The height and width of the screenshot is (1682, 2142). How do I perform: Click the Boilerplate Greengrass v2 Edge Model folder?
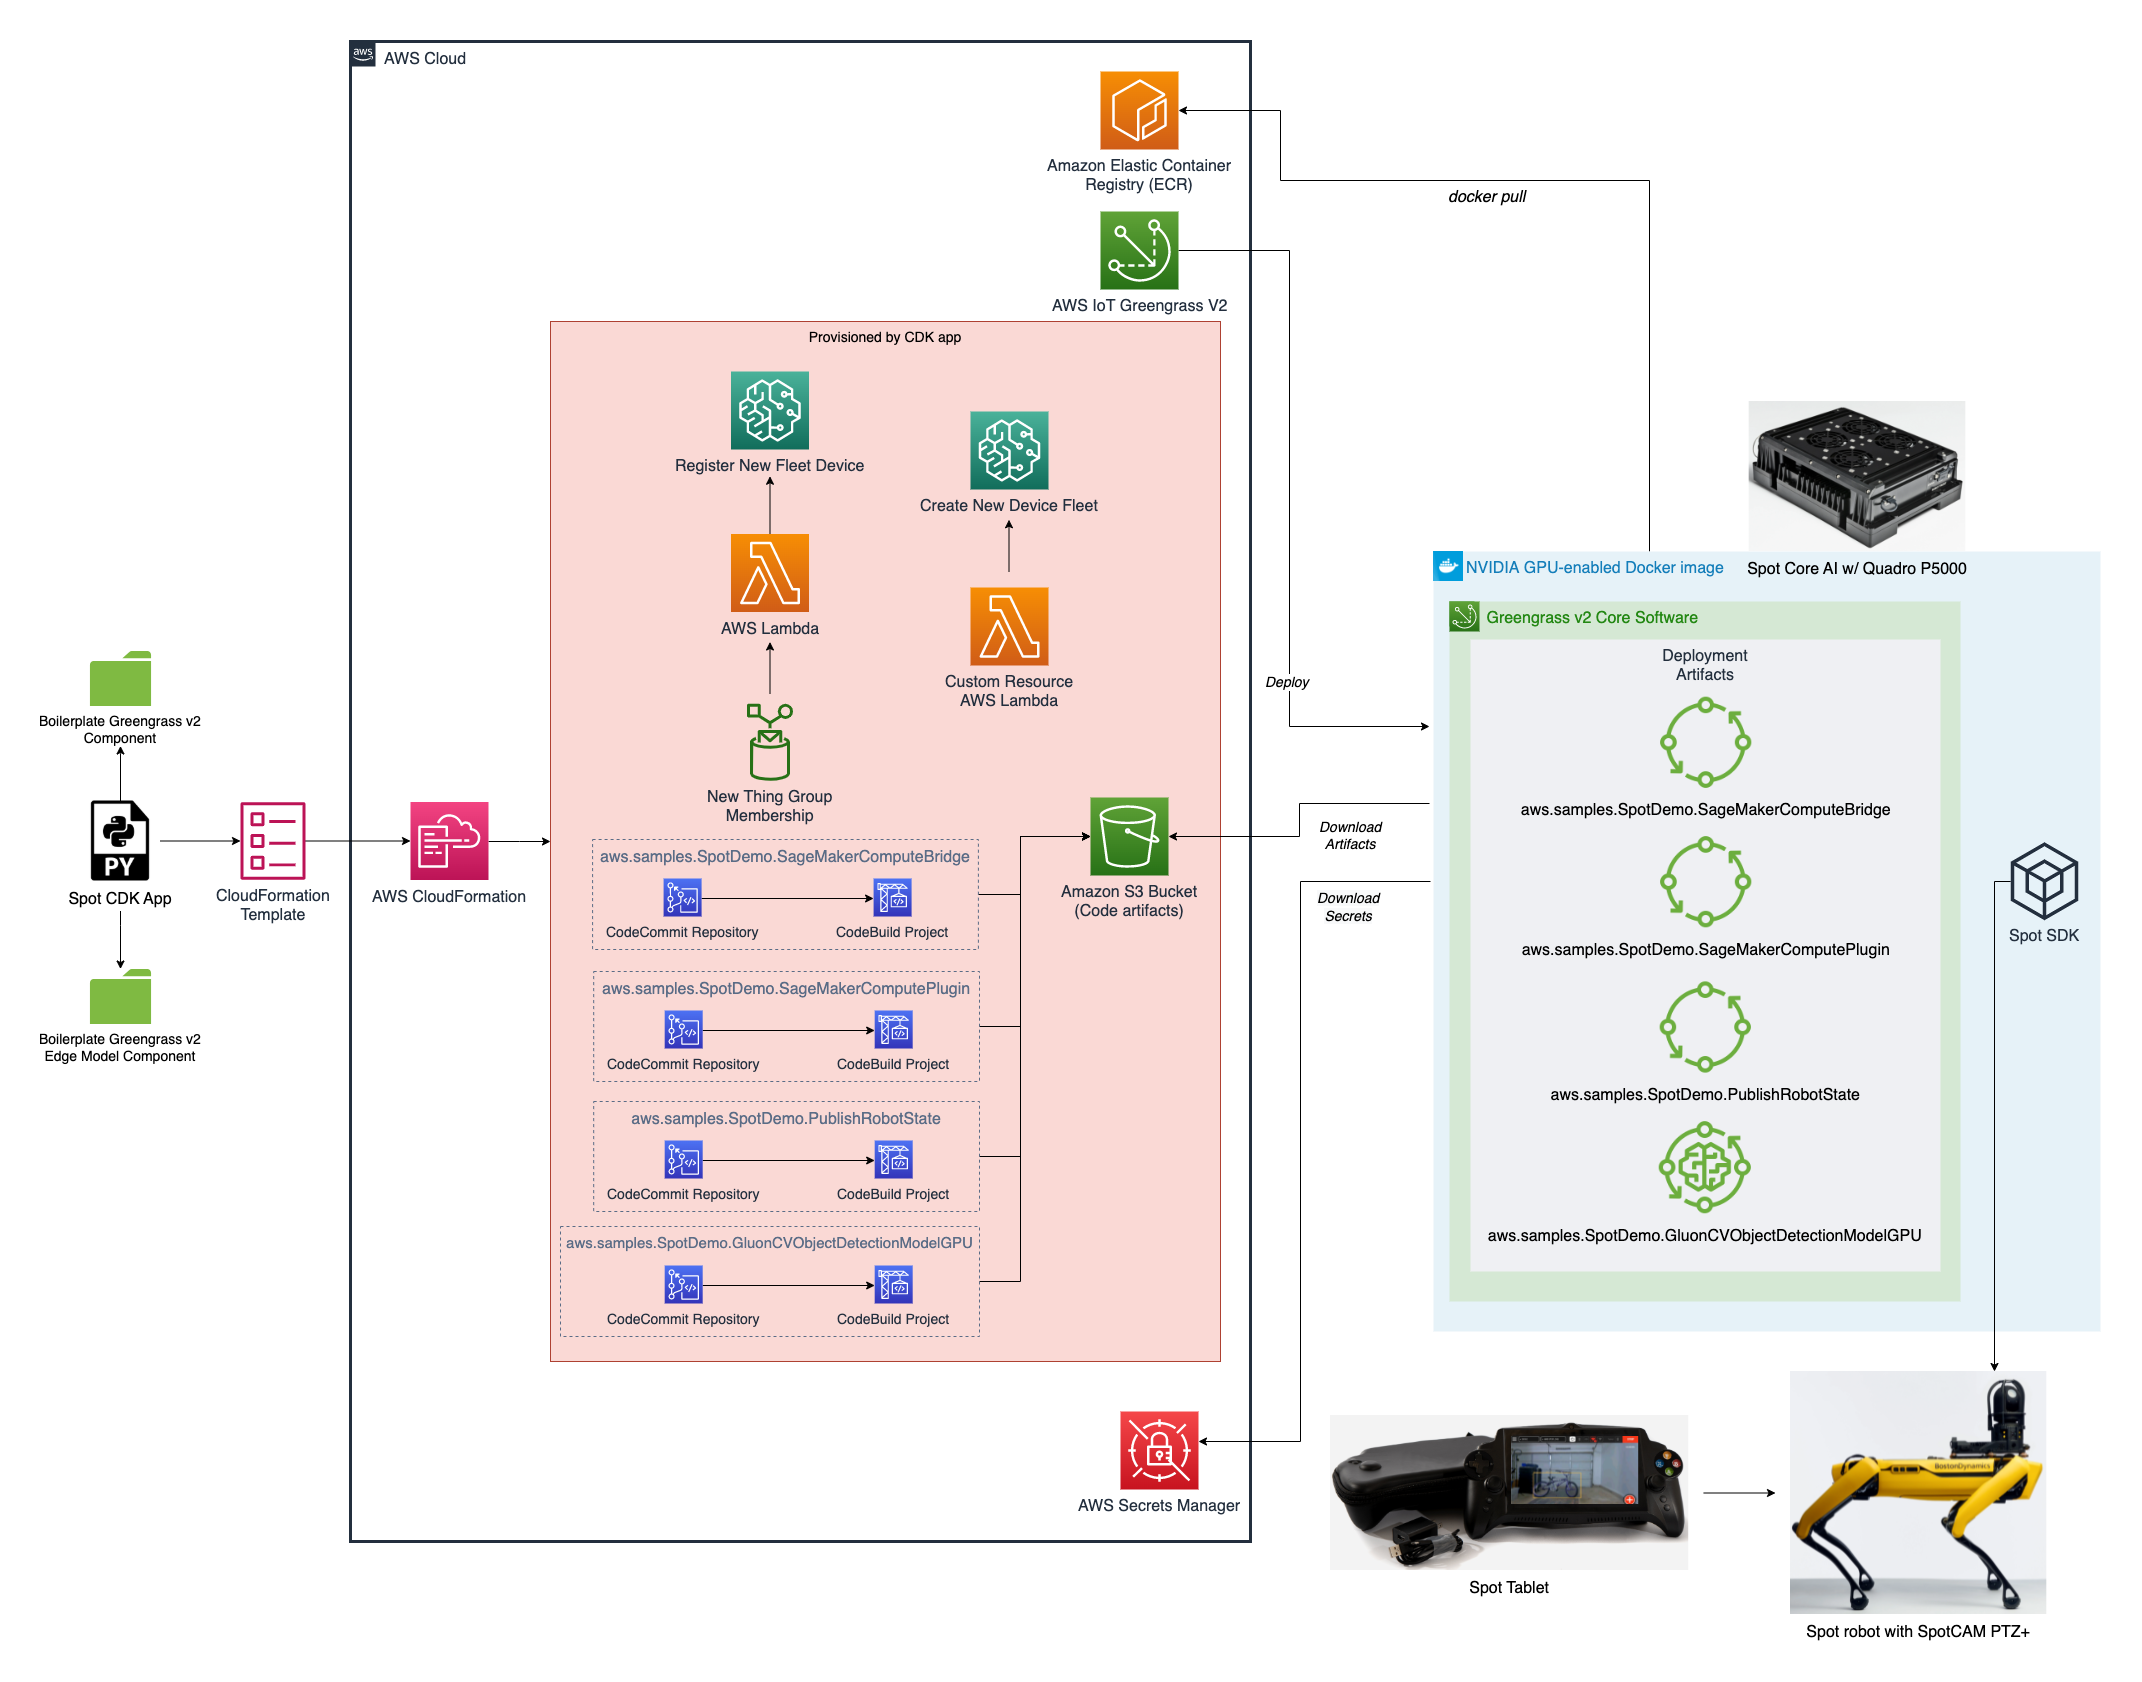click(120, 997)
